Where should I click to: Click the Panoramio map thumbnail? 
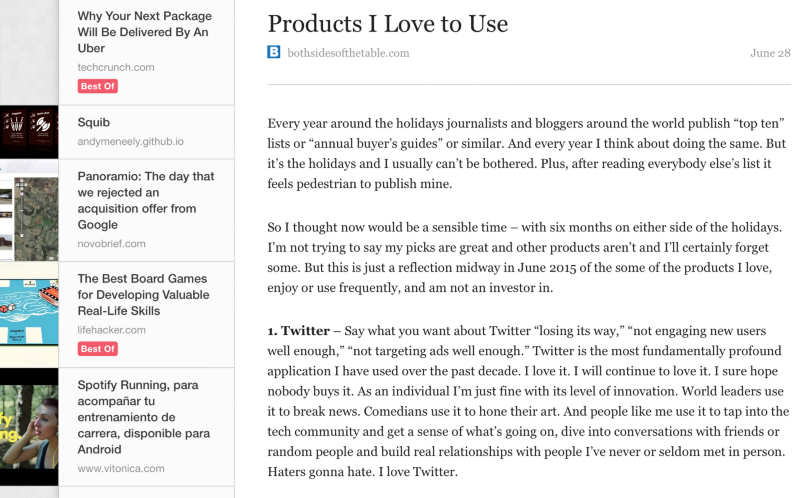tap(29, 209)
